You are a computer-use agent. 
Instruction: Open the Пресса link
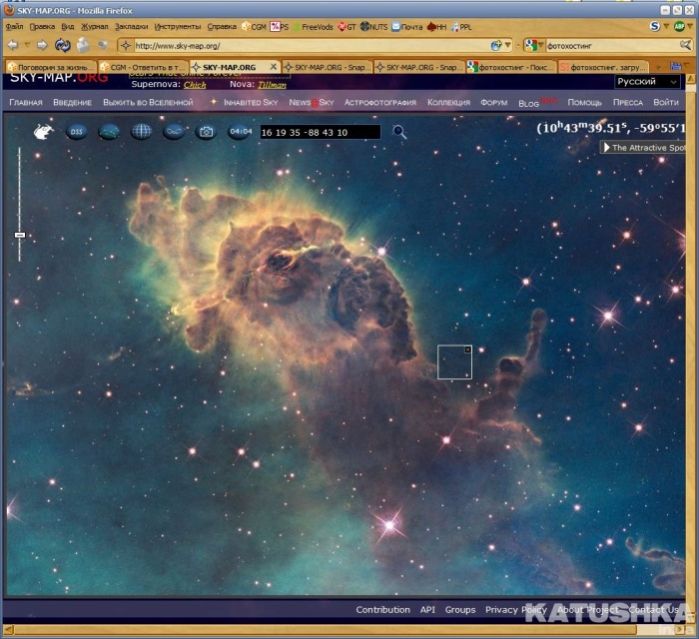tap(628, 103)
